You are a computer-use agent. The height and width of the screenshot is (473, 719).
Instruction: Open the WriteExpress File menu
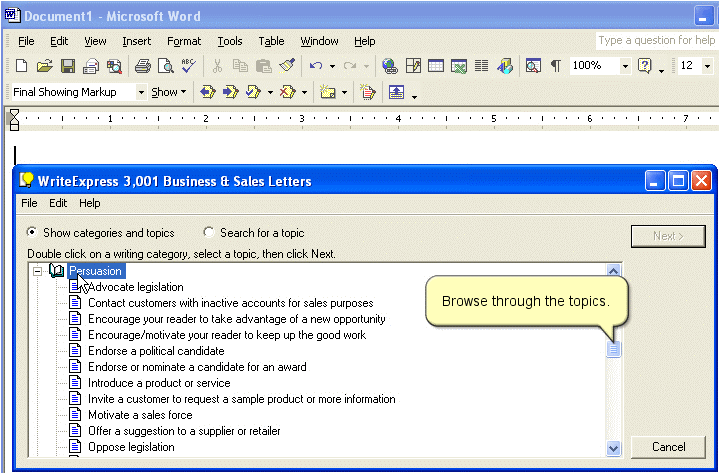tap(29, 203)
